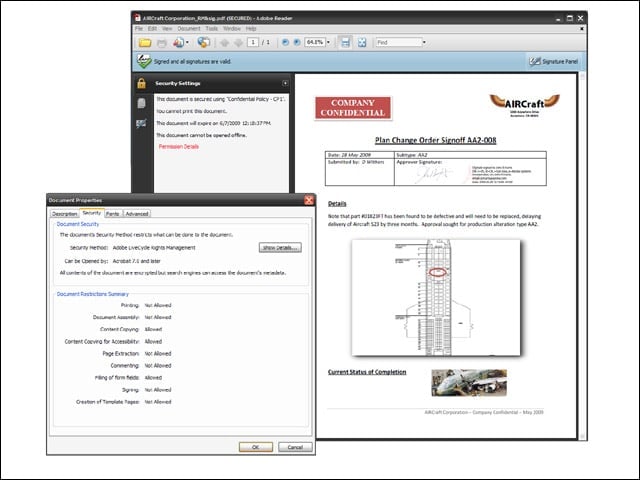The image size is (640, 480).
Task: Click the document vertical scrollbar
Action: tap(582, 256)
